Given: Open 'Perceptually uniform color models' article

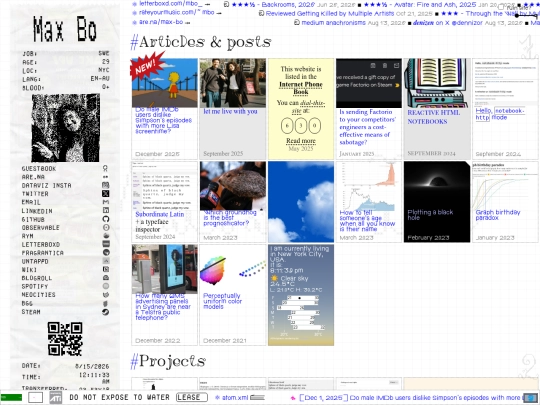Looking at the screenshot, I should [x=222, y=301].
